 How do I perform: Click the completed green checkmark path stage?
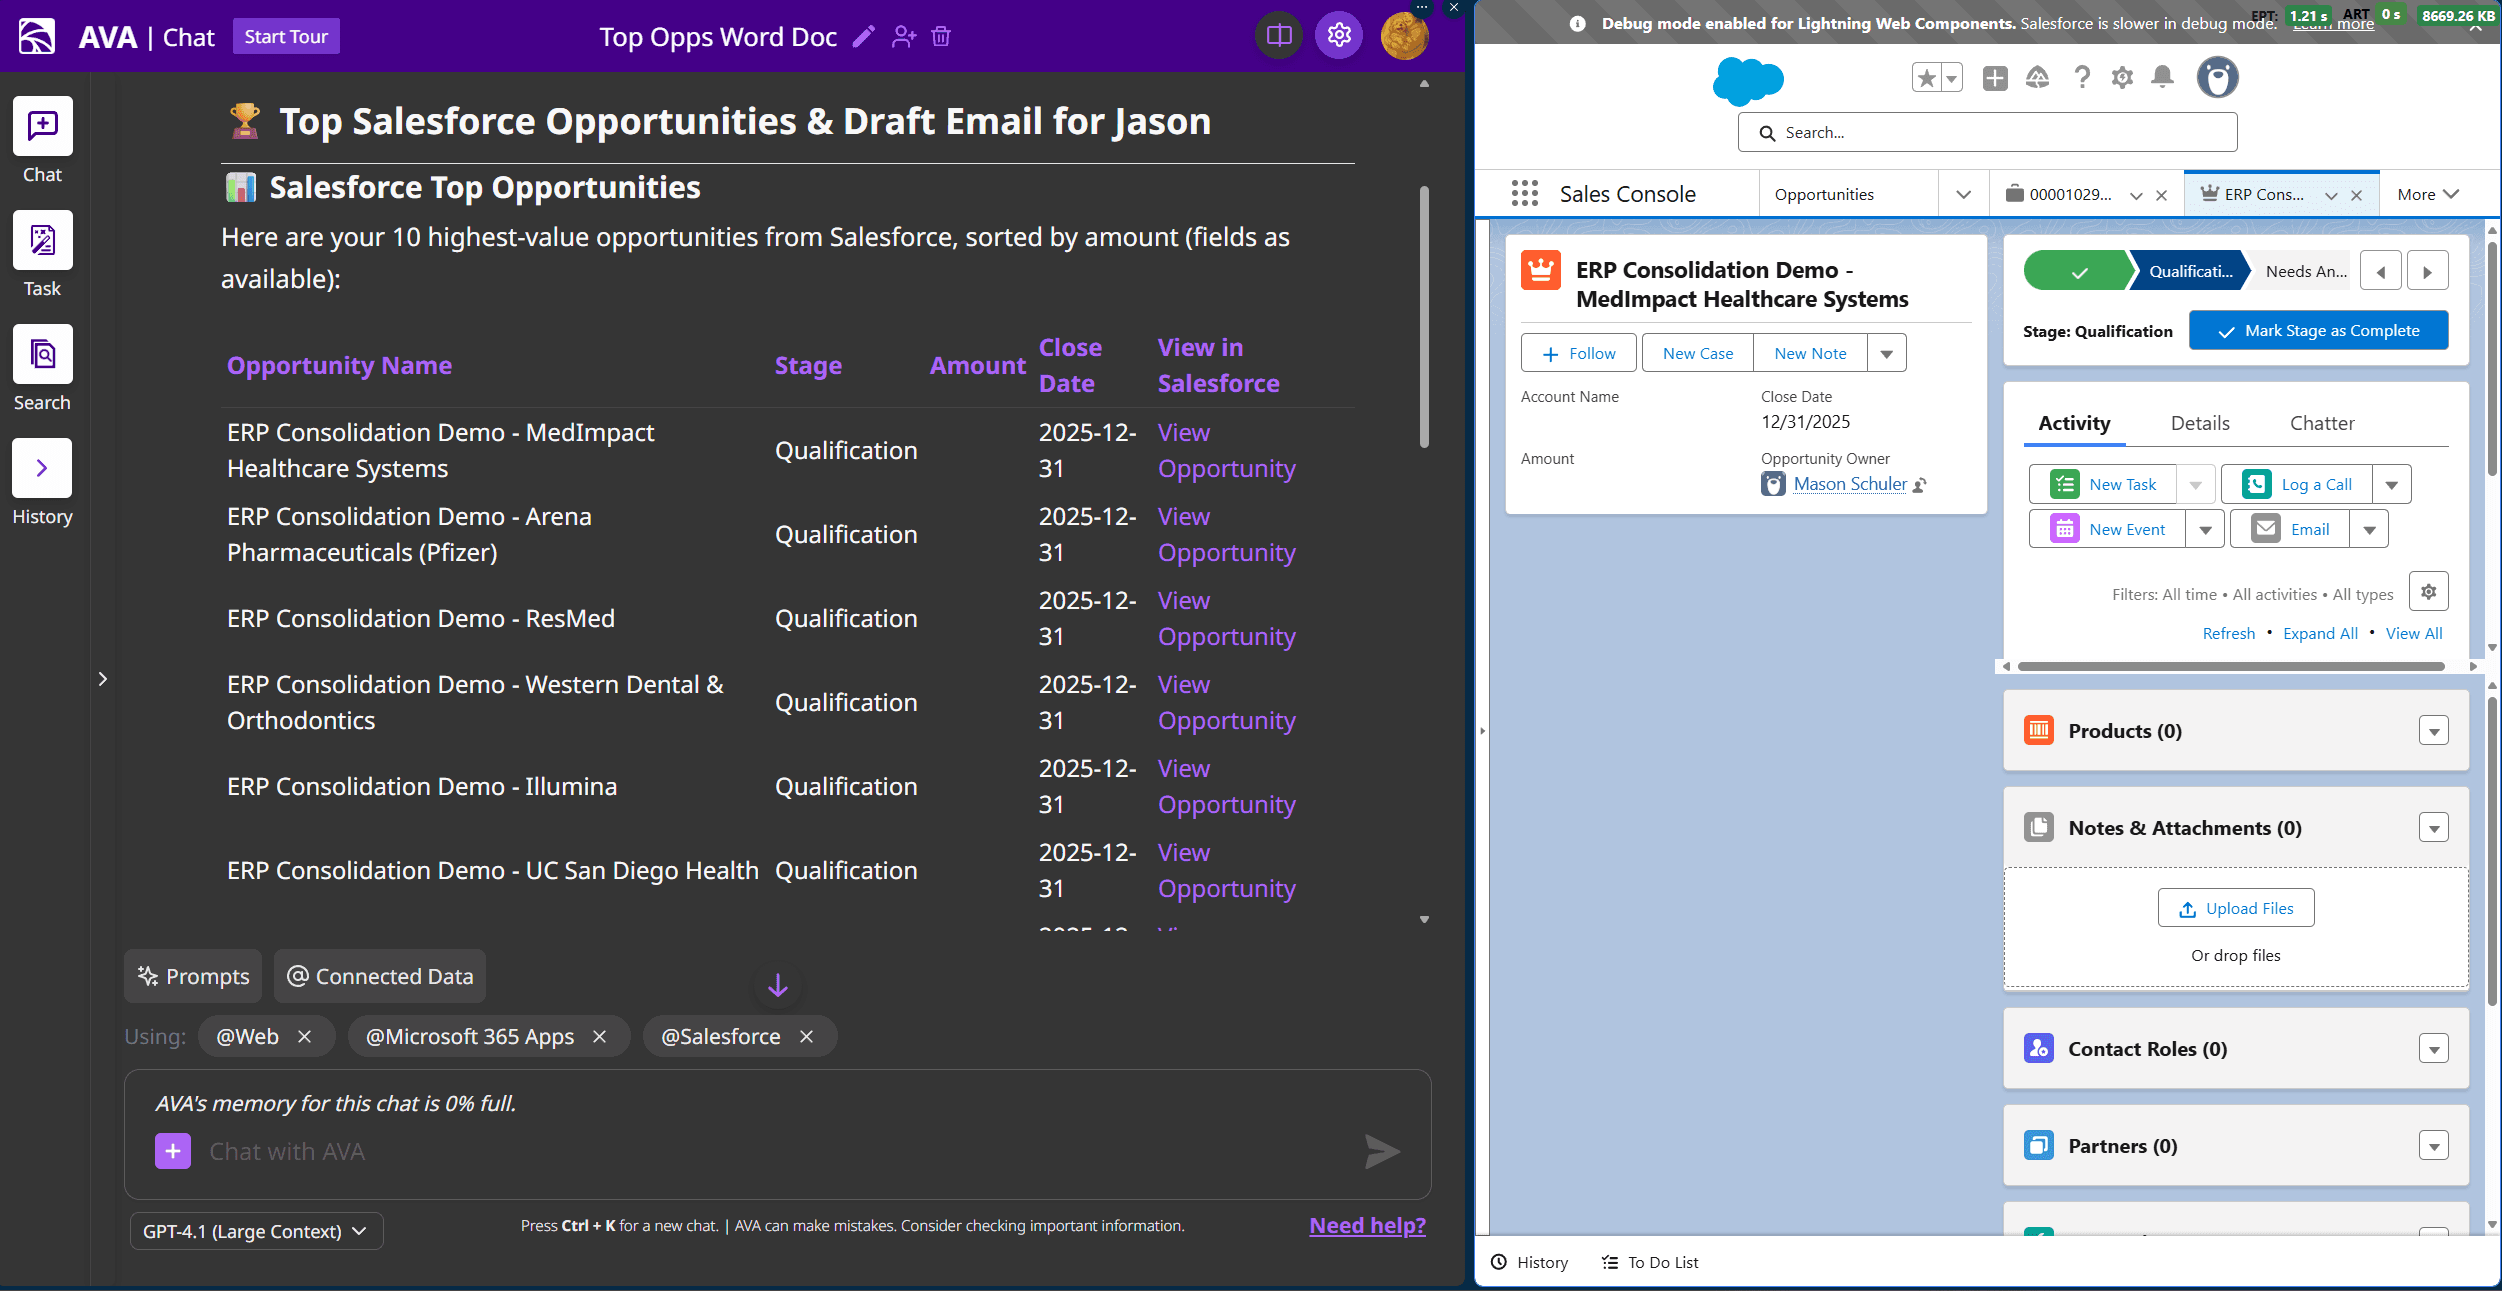click(2078, 271)
